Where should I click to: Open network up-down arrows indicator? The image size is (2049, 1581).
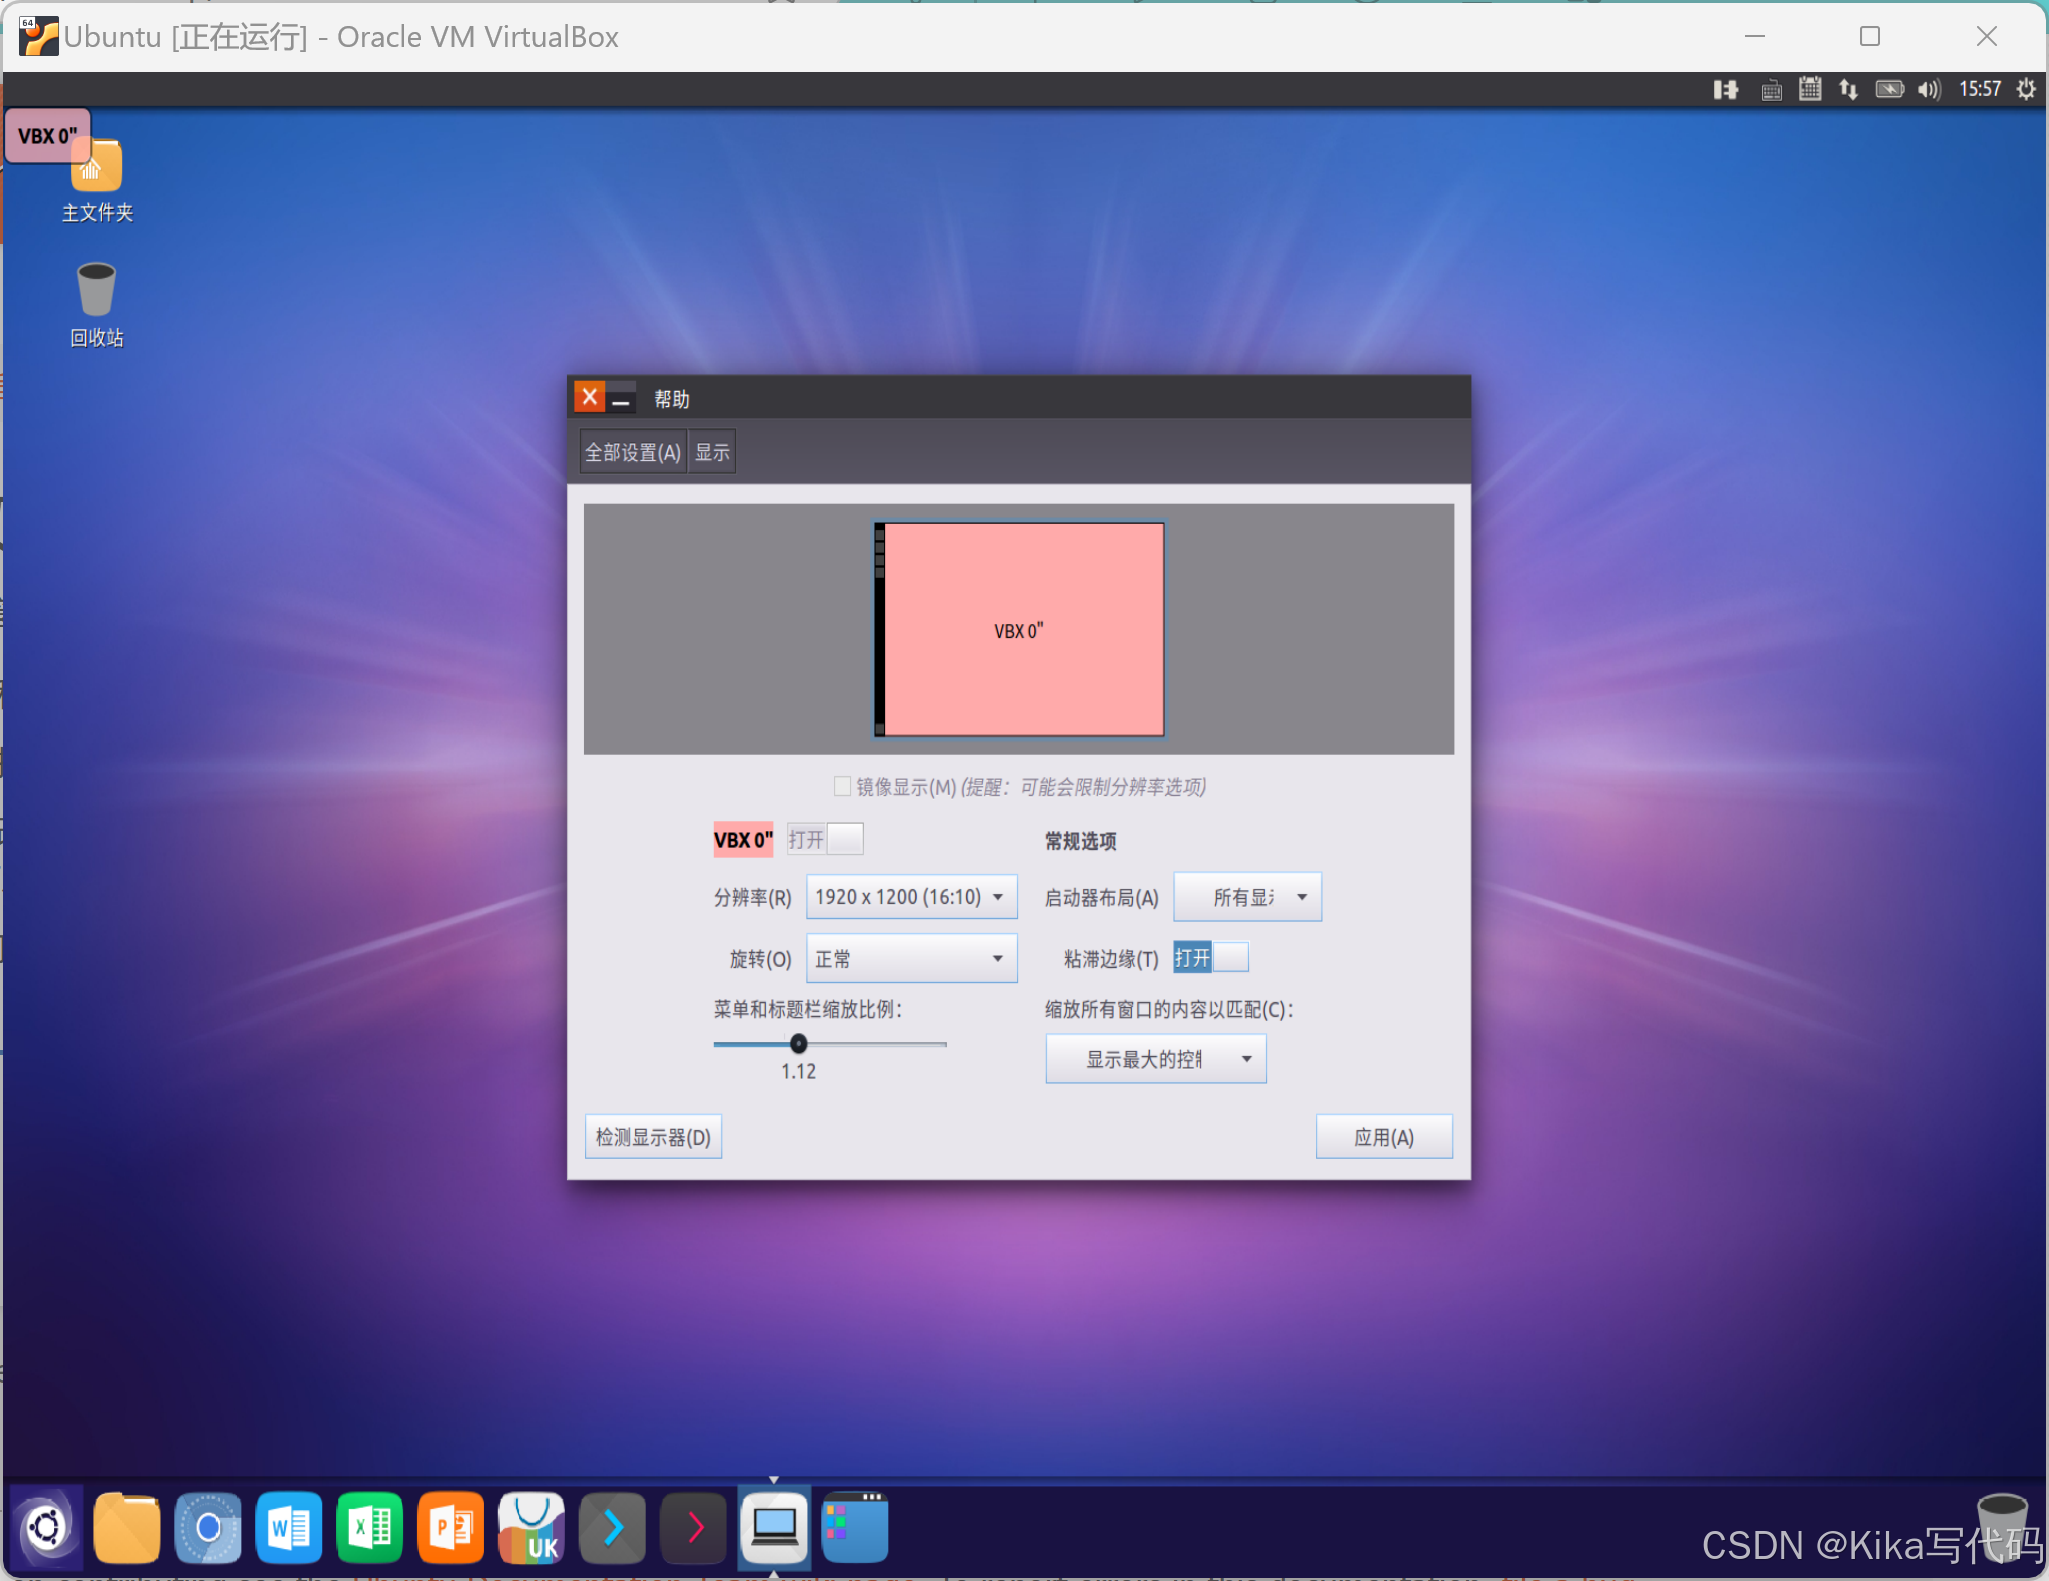pyautogui.click(x=1848, y=90)
